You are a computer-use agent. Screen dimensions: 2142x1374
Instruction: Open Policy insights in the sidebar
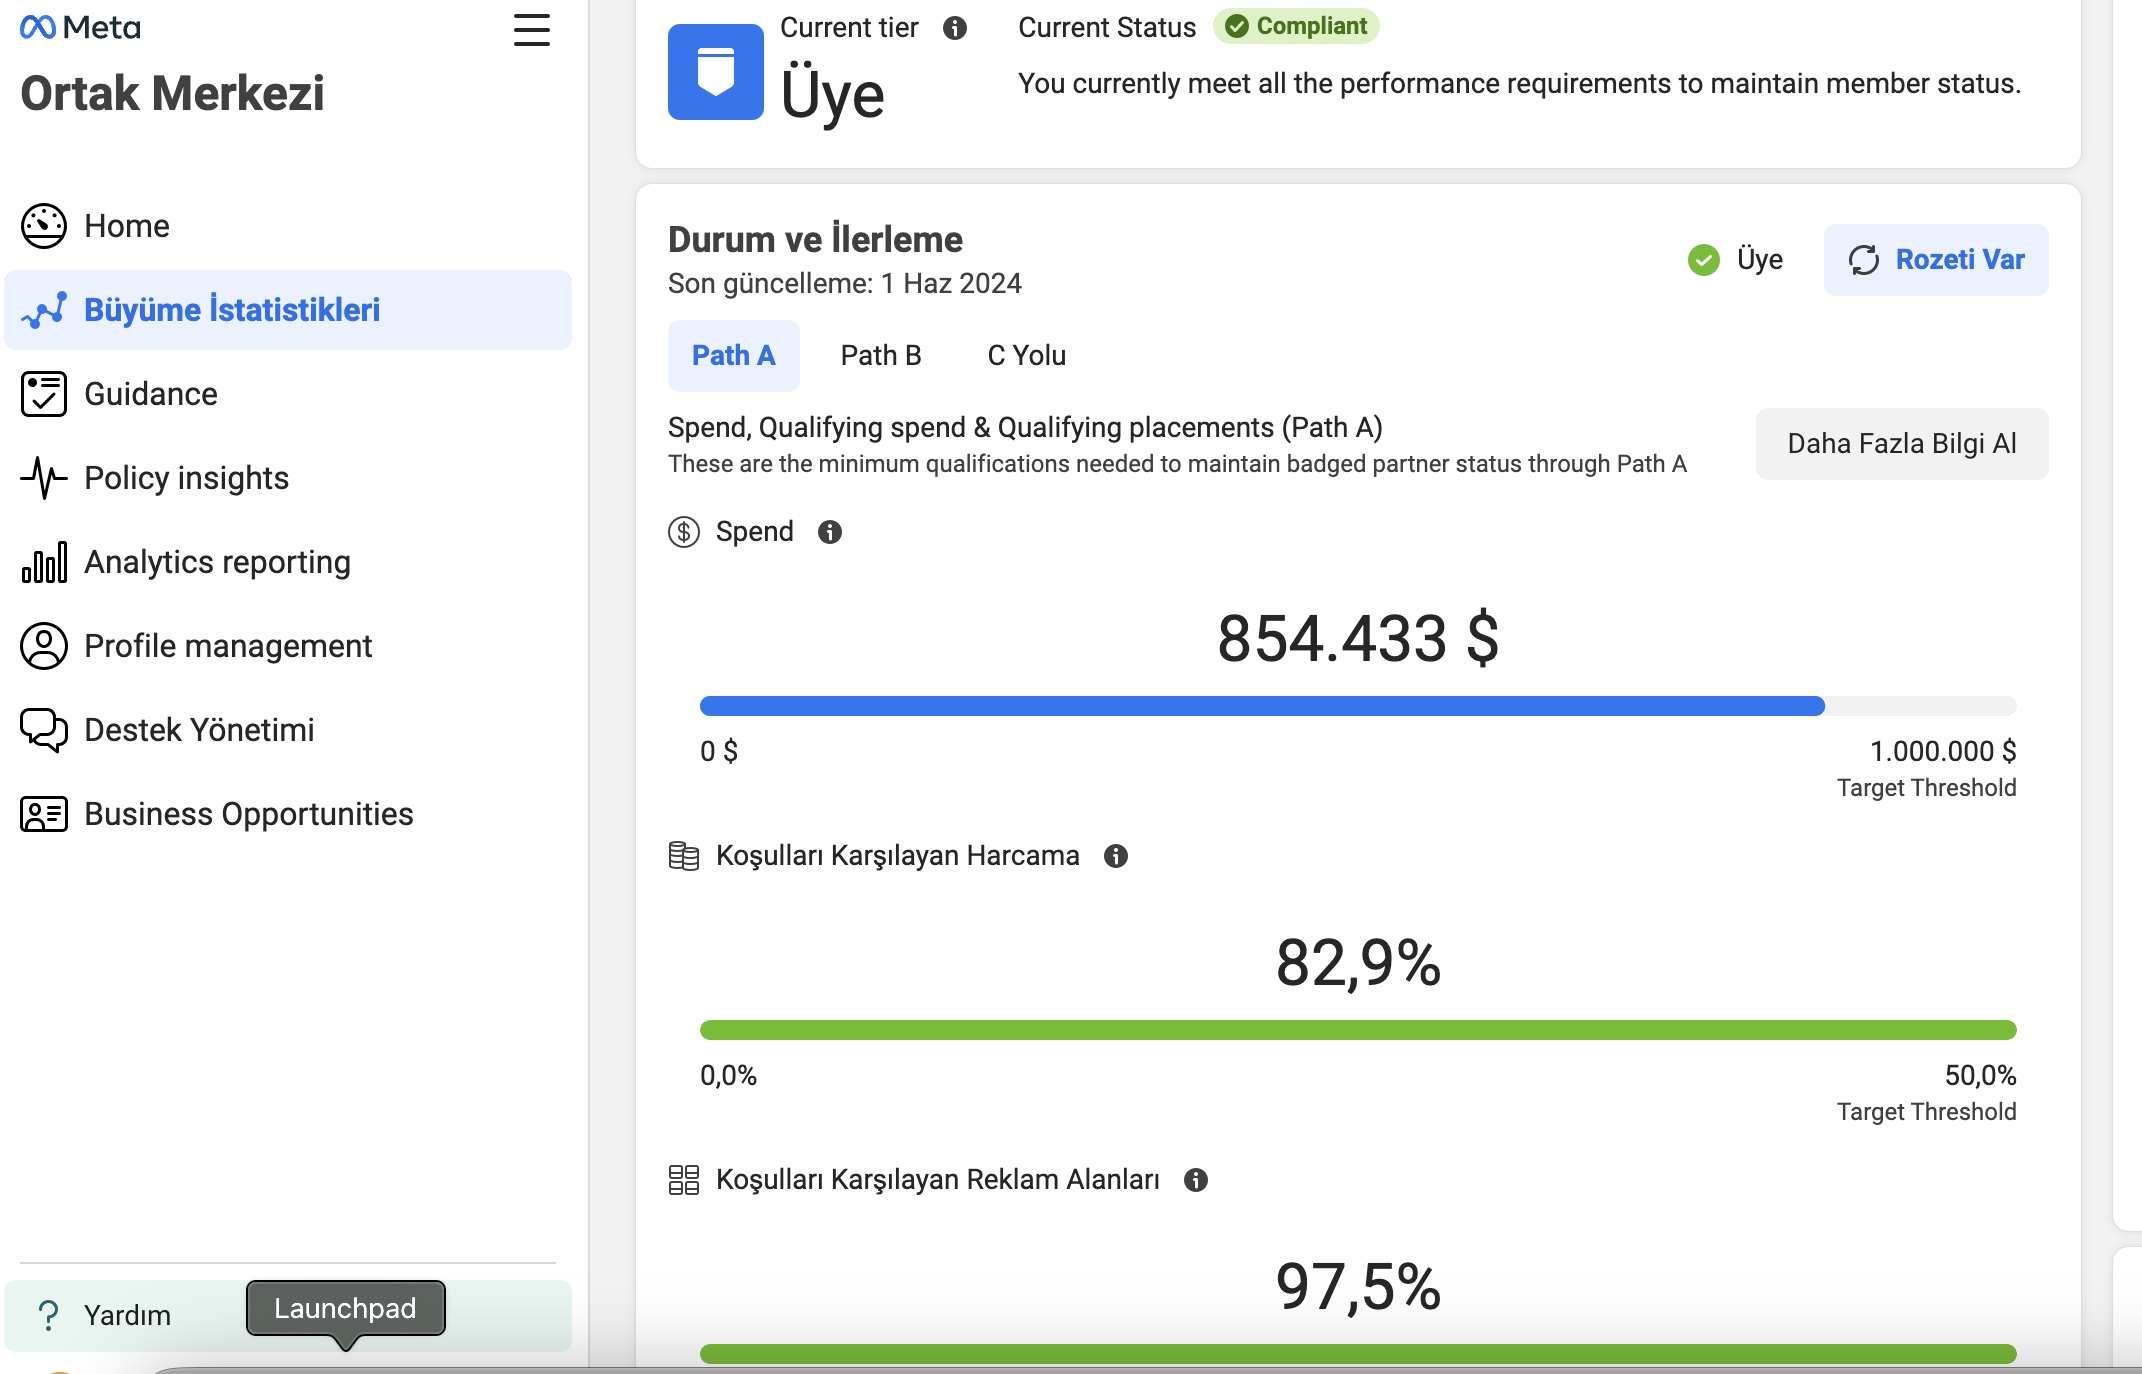point(288,478)
